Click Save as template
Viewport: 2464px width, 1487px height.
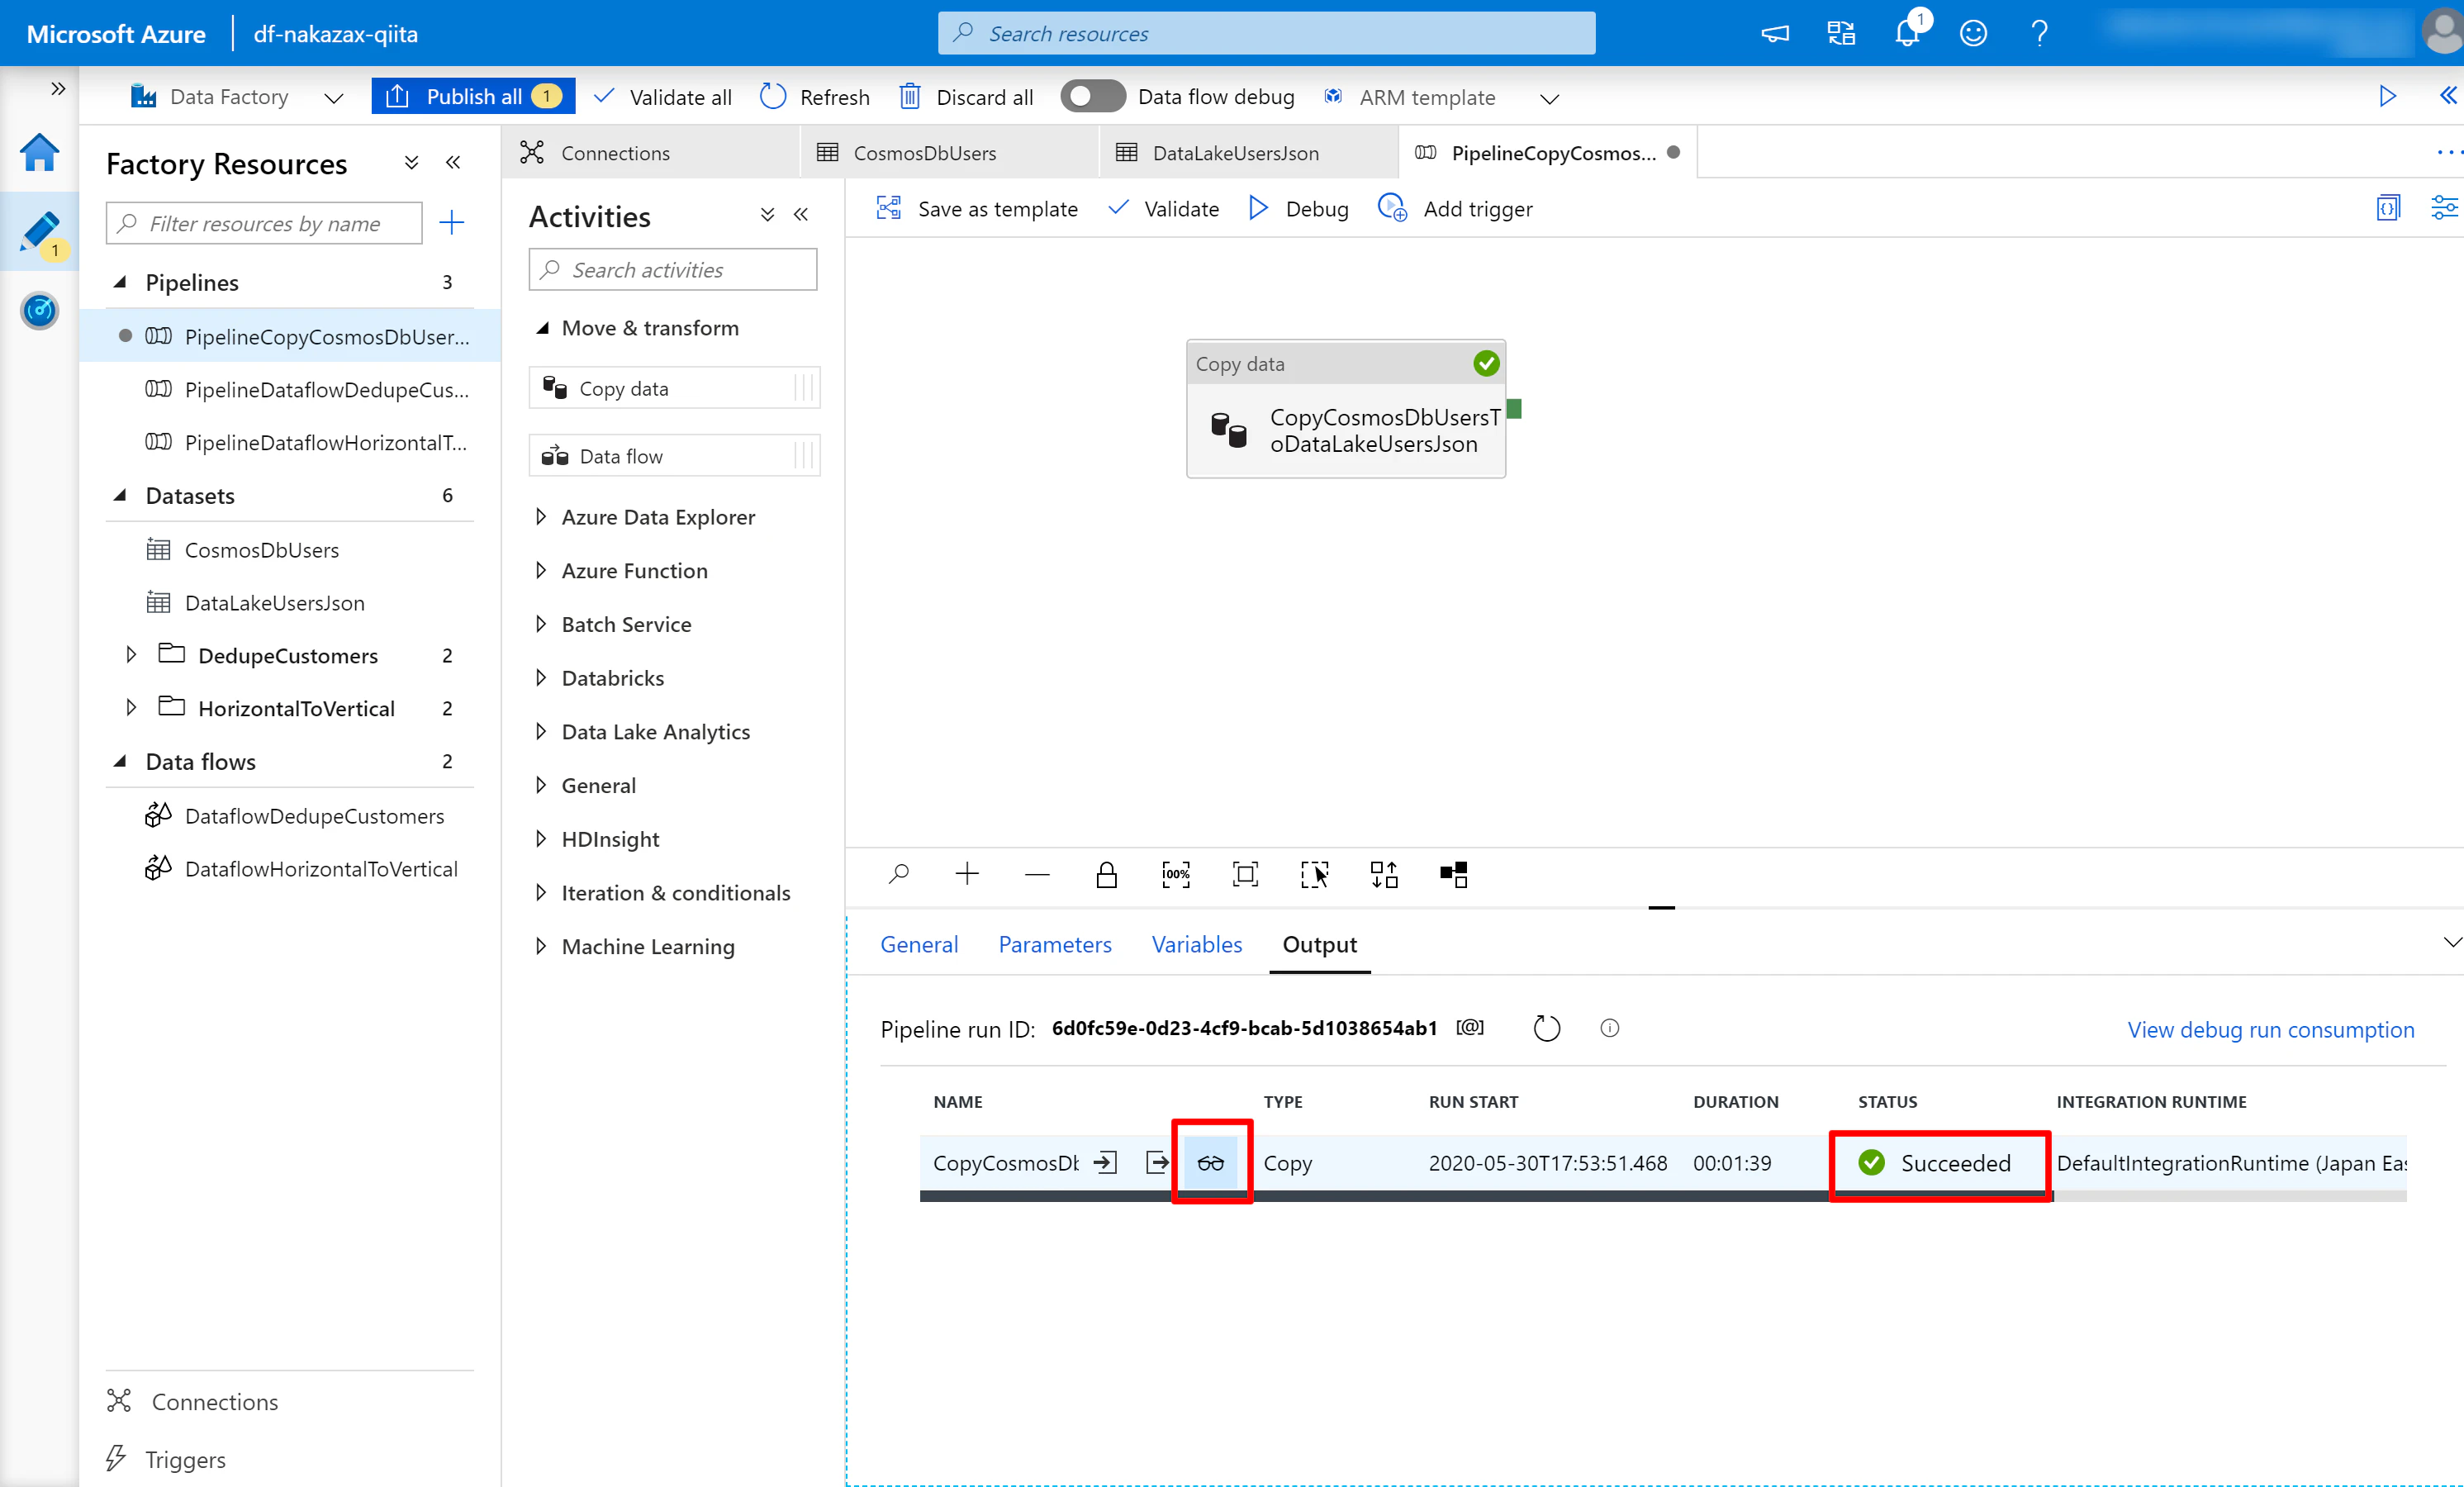977,209
